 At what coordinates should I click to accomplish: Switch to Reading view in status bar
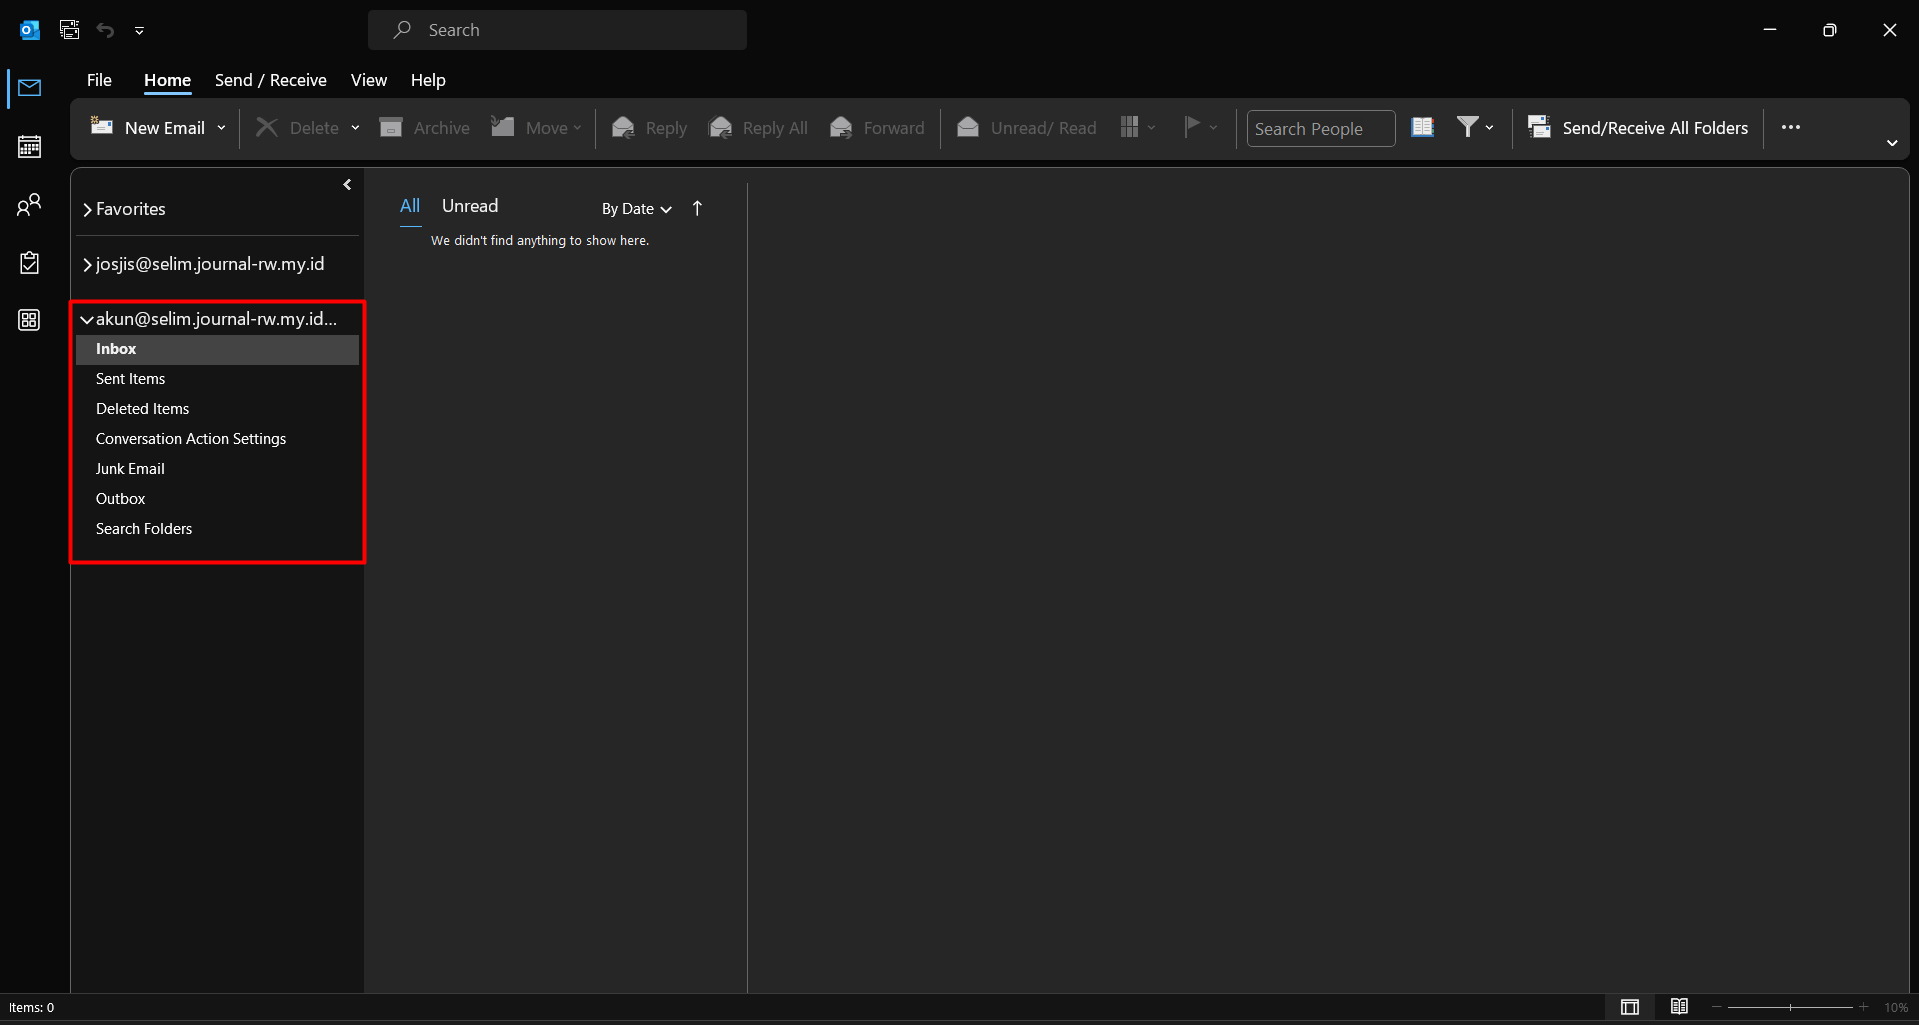pos(1679,1007)
